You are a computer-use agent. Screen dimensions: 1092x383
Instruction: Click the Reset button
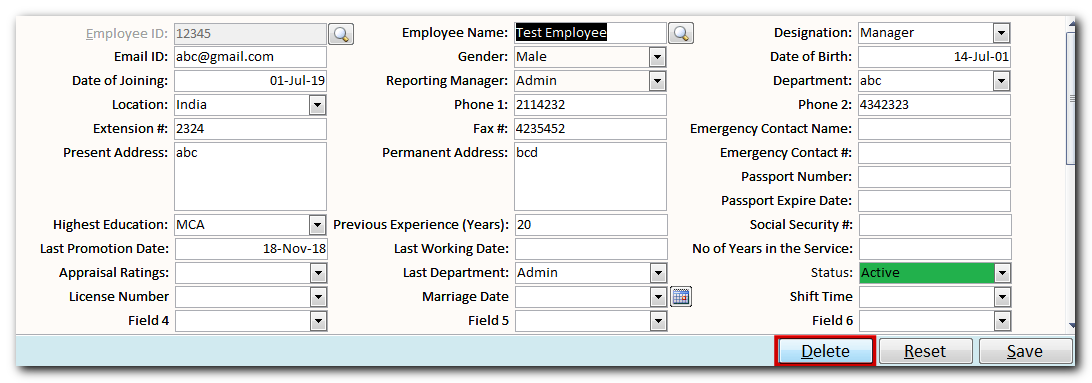925,352
